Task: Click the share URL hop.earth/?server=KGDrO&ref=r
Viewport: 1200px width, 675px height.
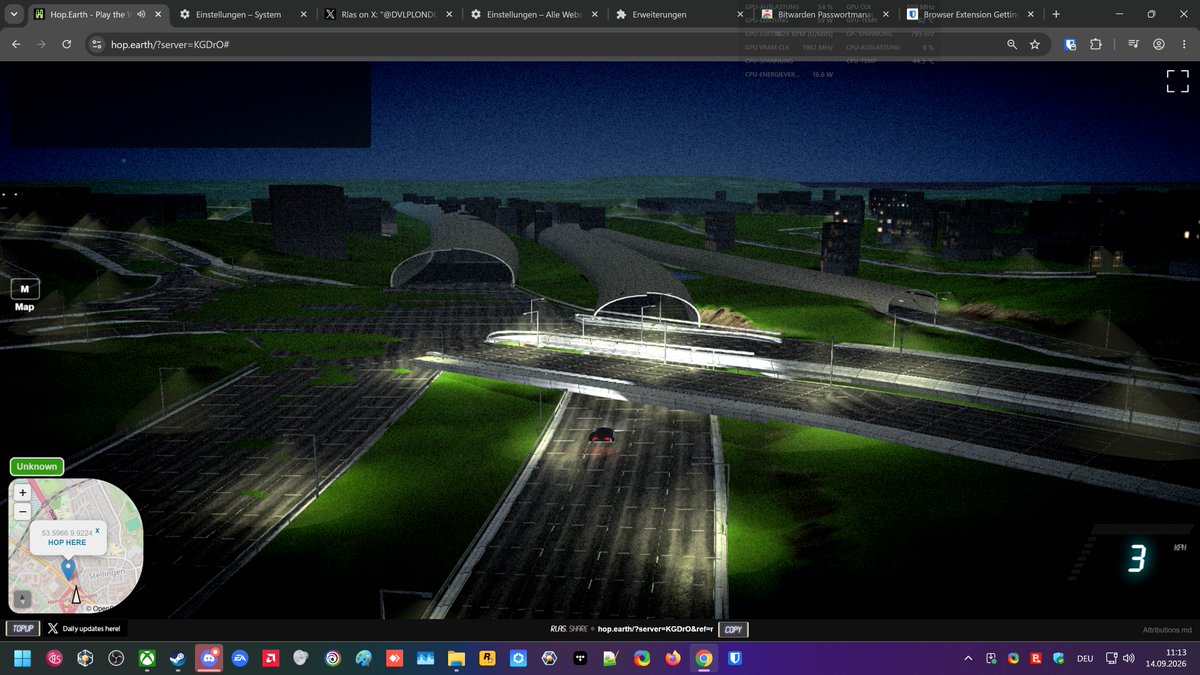Action: pos(655,630)
